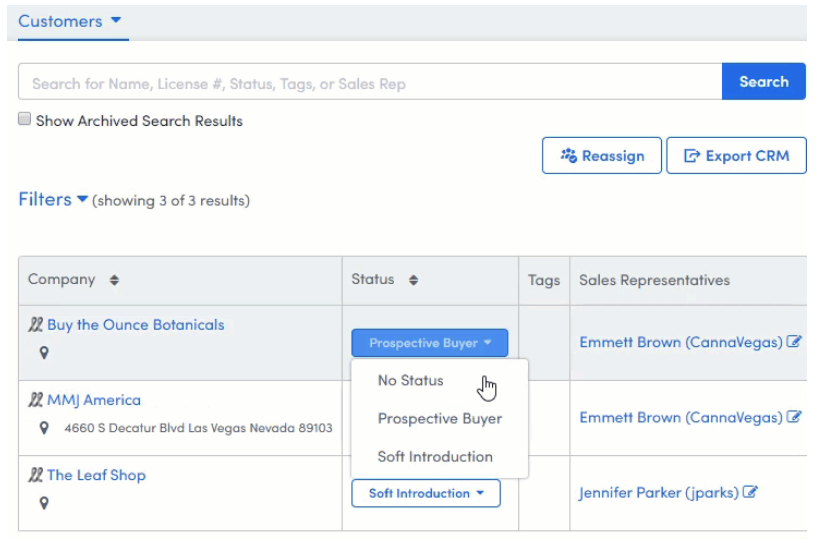Open Soft Introduction status dropdown for Leaf Shop
Viewport: 826px width, 556px height.
point(426,493)
